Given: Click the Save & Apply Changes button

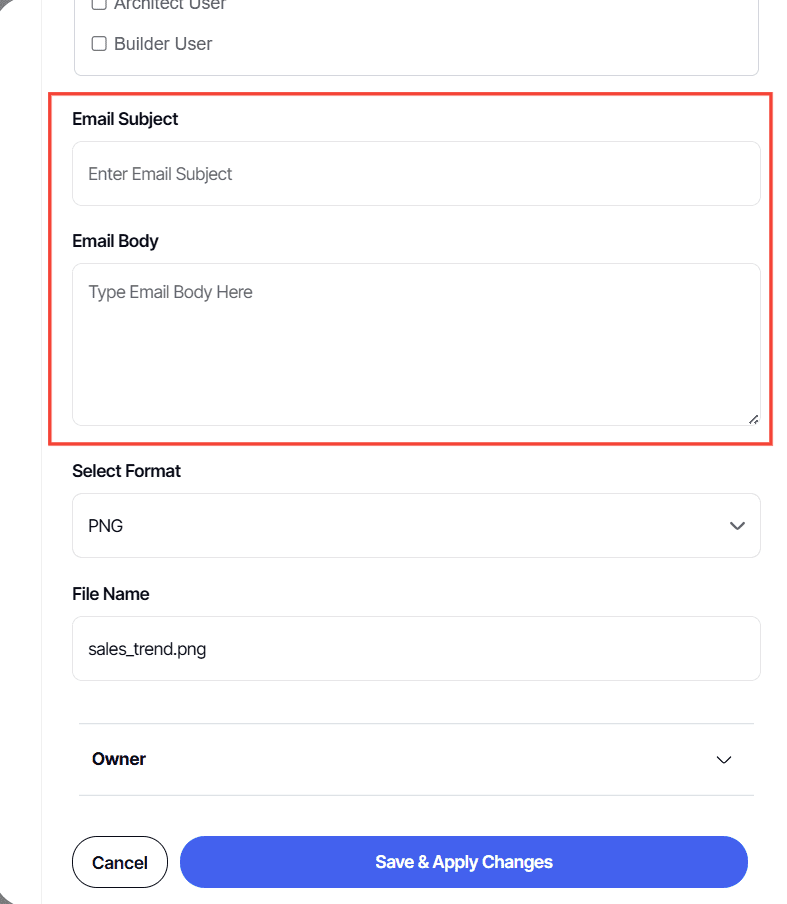Looking at the screenshot, I should click(463, 861).
